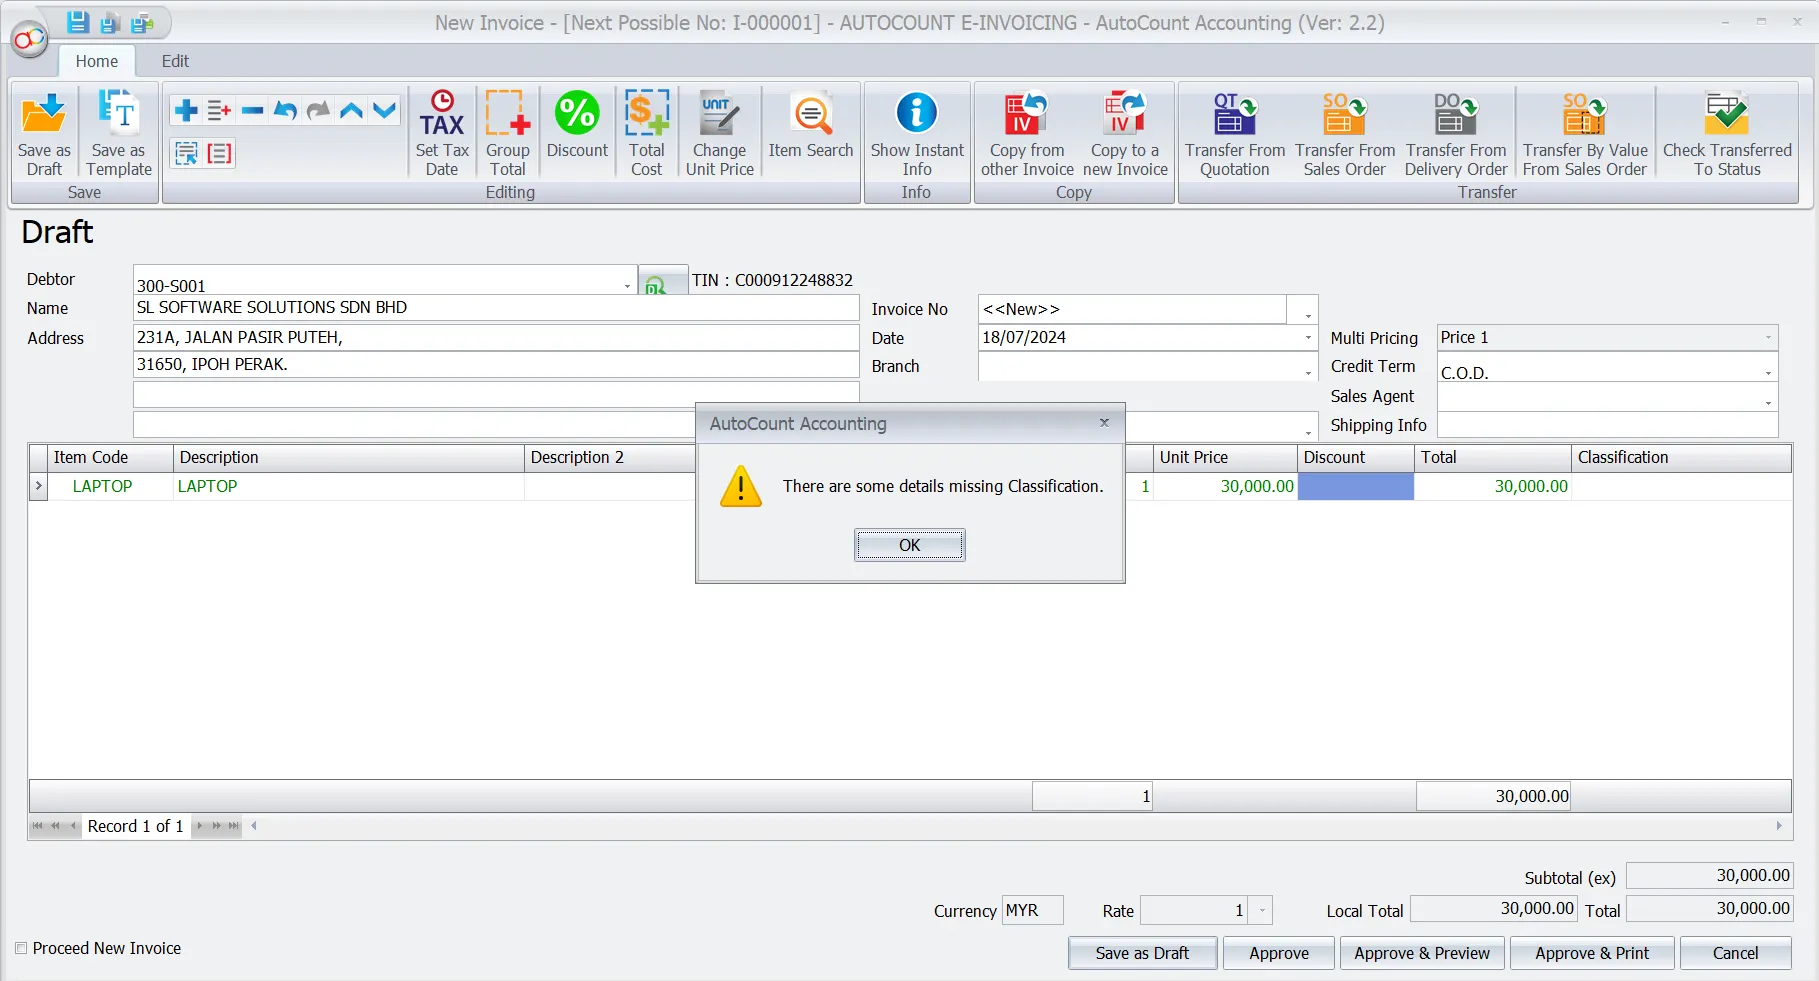
Task: Switch to the Edit tab
Action: tap(175, 61)
